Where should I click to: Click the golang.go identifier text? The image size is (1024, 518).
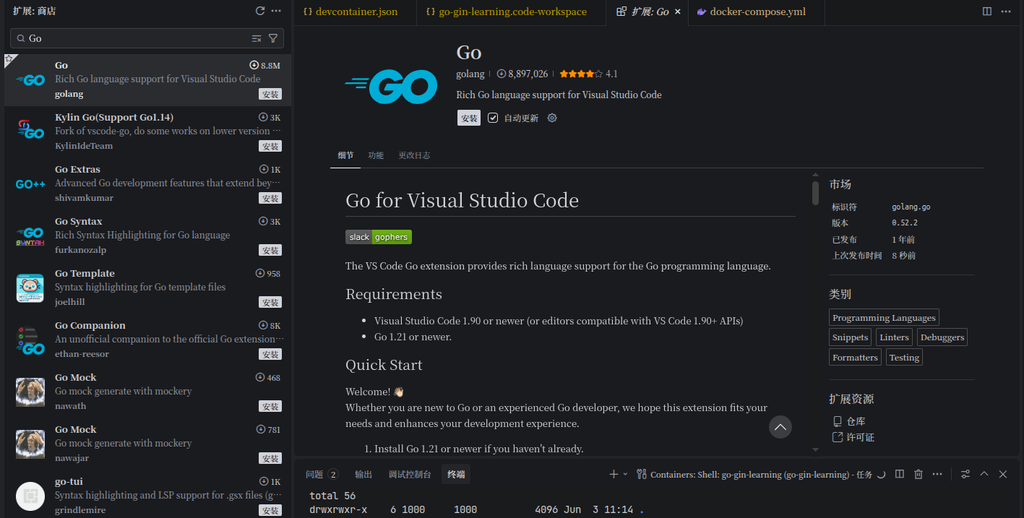point(911,207)
